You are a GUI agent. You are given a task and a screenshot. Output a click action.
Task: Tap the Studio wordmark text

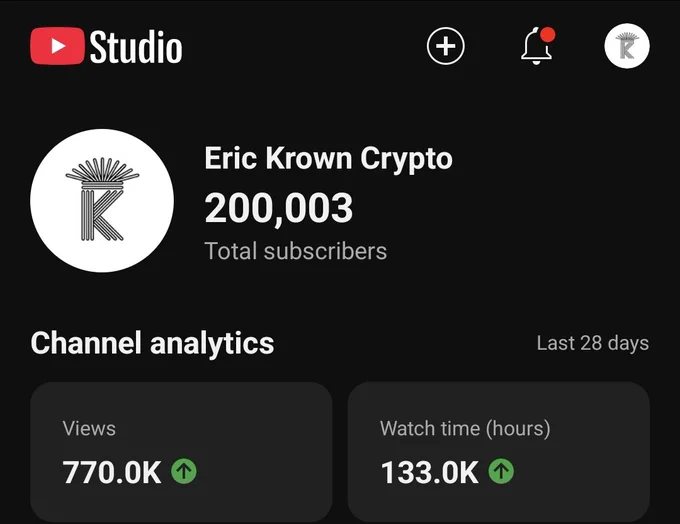pyautogui.click(x=136, y=47)
